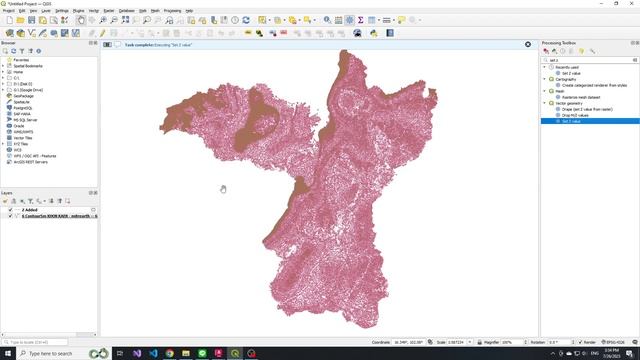
Task: Open project using the folder icon
Action: pos(20,20)
